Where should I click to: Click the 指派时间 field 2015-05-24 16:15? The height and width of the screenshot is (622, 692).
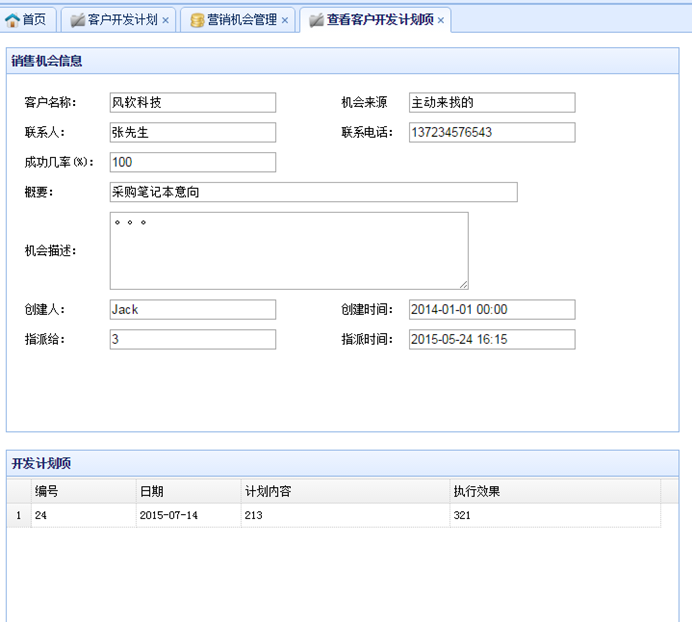coord(492,339)
